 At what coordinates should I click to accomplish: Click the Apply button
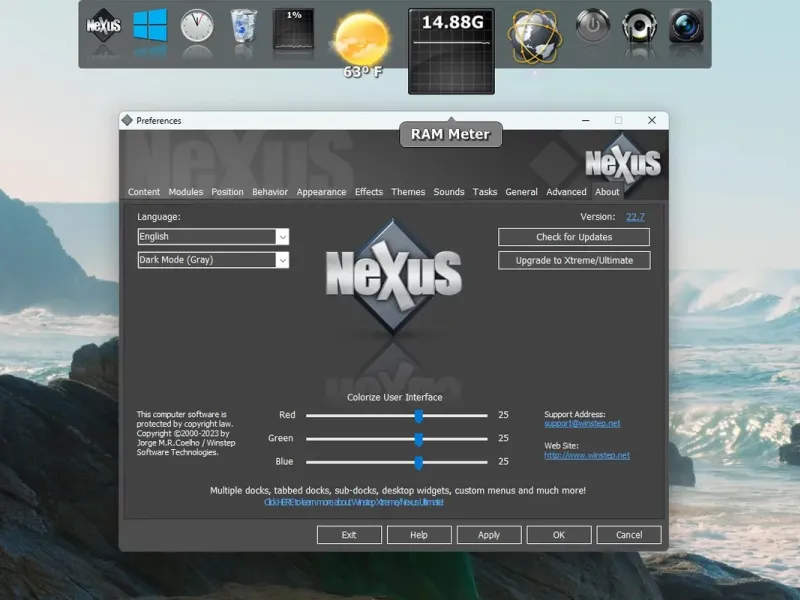[x=489, y=535]
